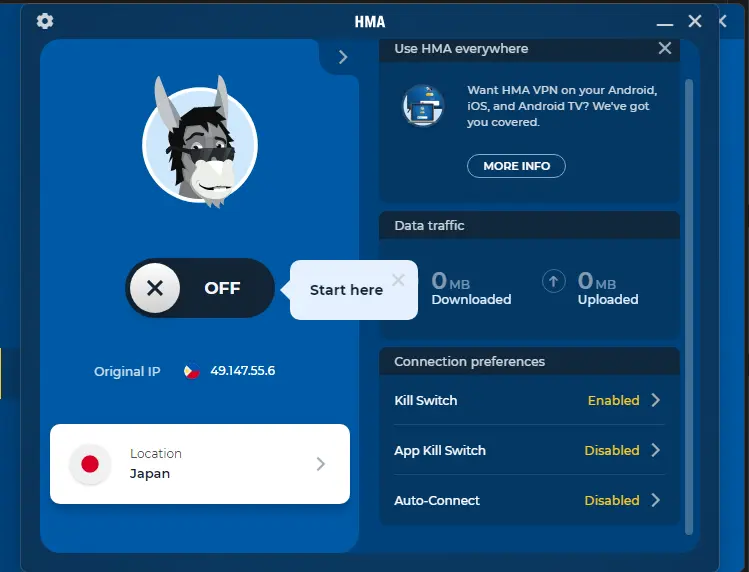Open the Japan location selector

(200, 464)
